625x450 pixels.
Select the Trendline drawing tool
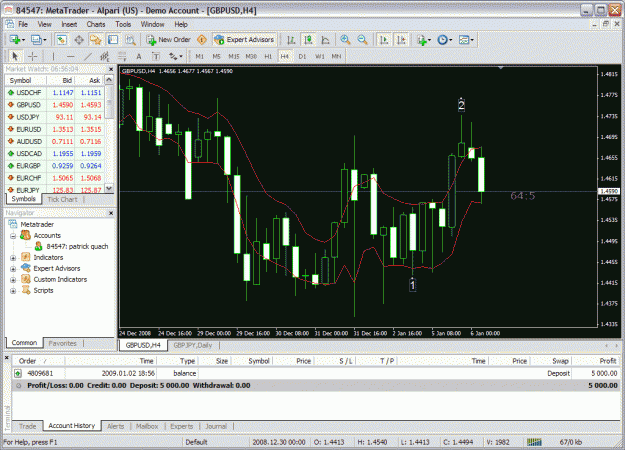88,56
